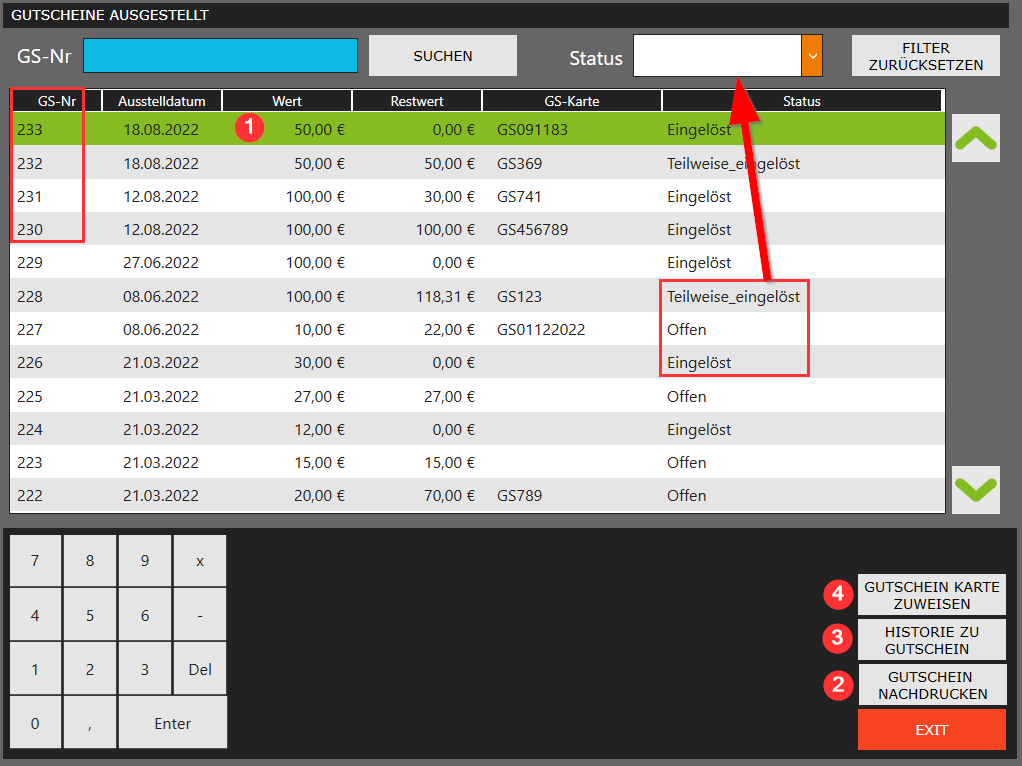Tap keypad digit 2
This screenshot has width=1022, height=766.
pyautogui.click(x=90, y=670)
